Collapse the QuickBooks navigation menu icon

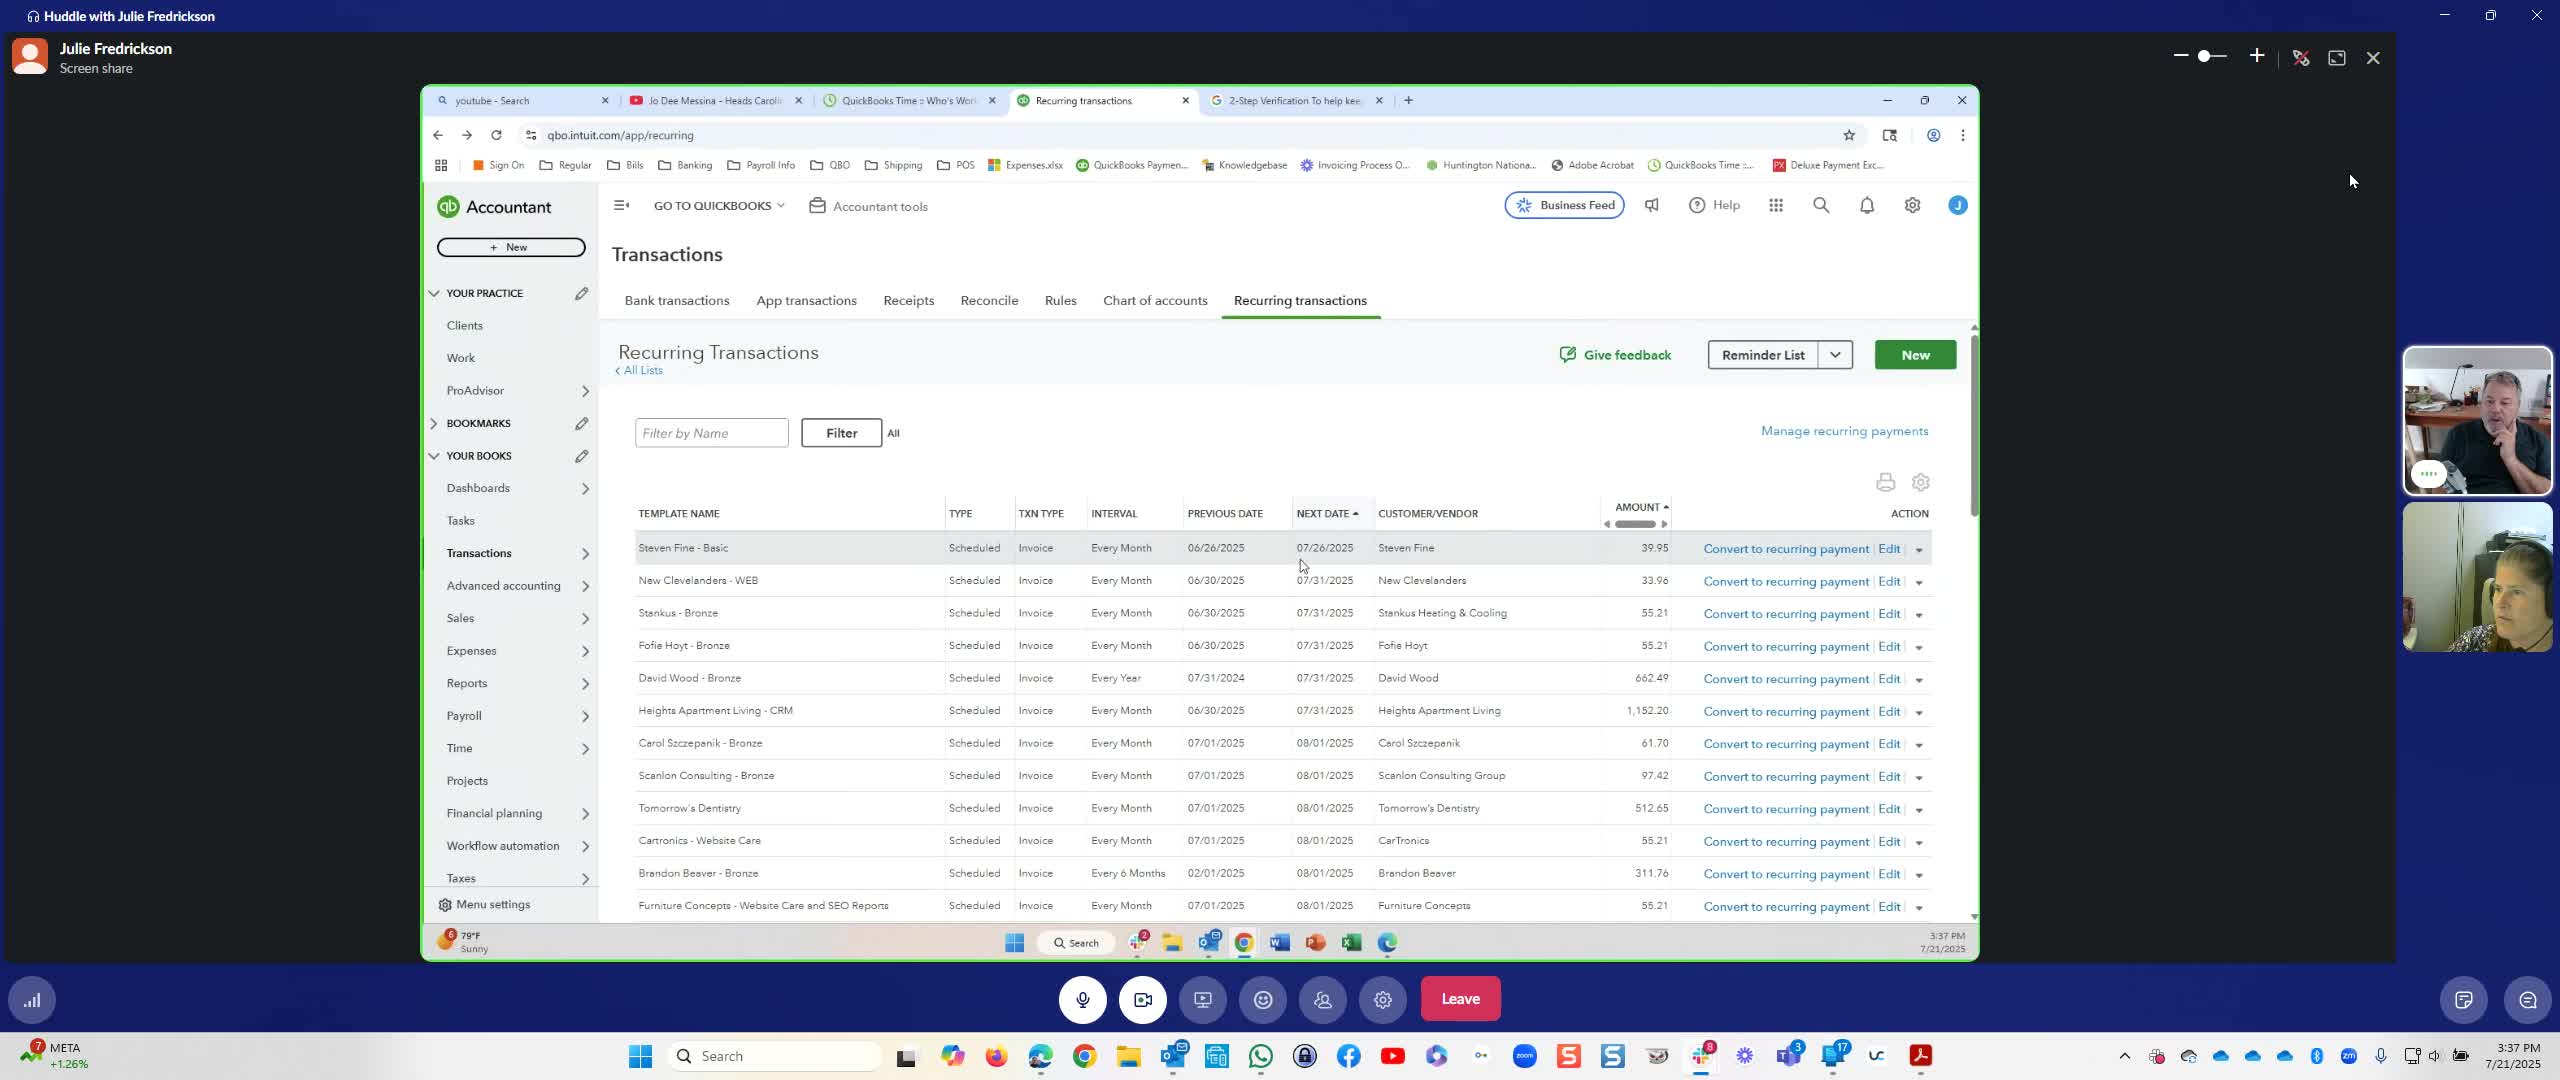(621, 206)
